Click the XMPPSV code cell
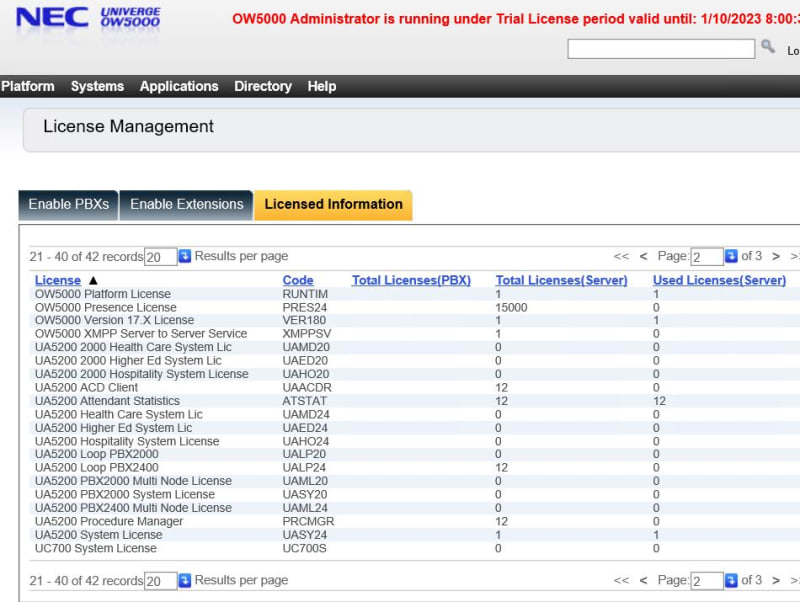 (307, 334)
